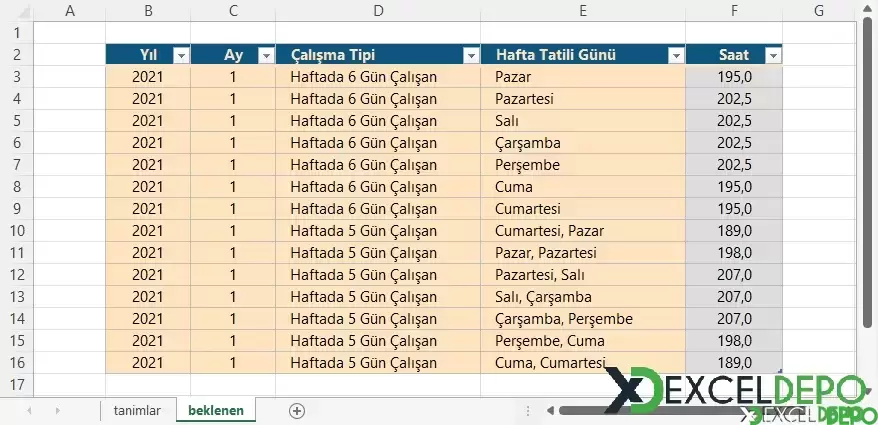Select Haftada 5 Gün Çalışan in row 10
878x425 pixels.
point(378,231)
